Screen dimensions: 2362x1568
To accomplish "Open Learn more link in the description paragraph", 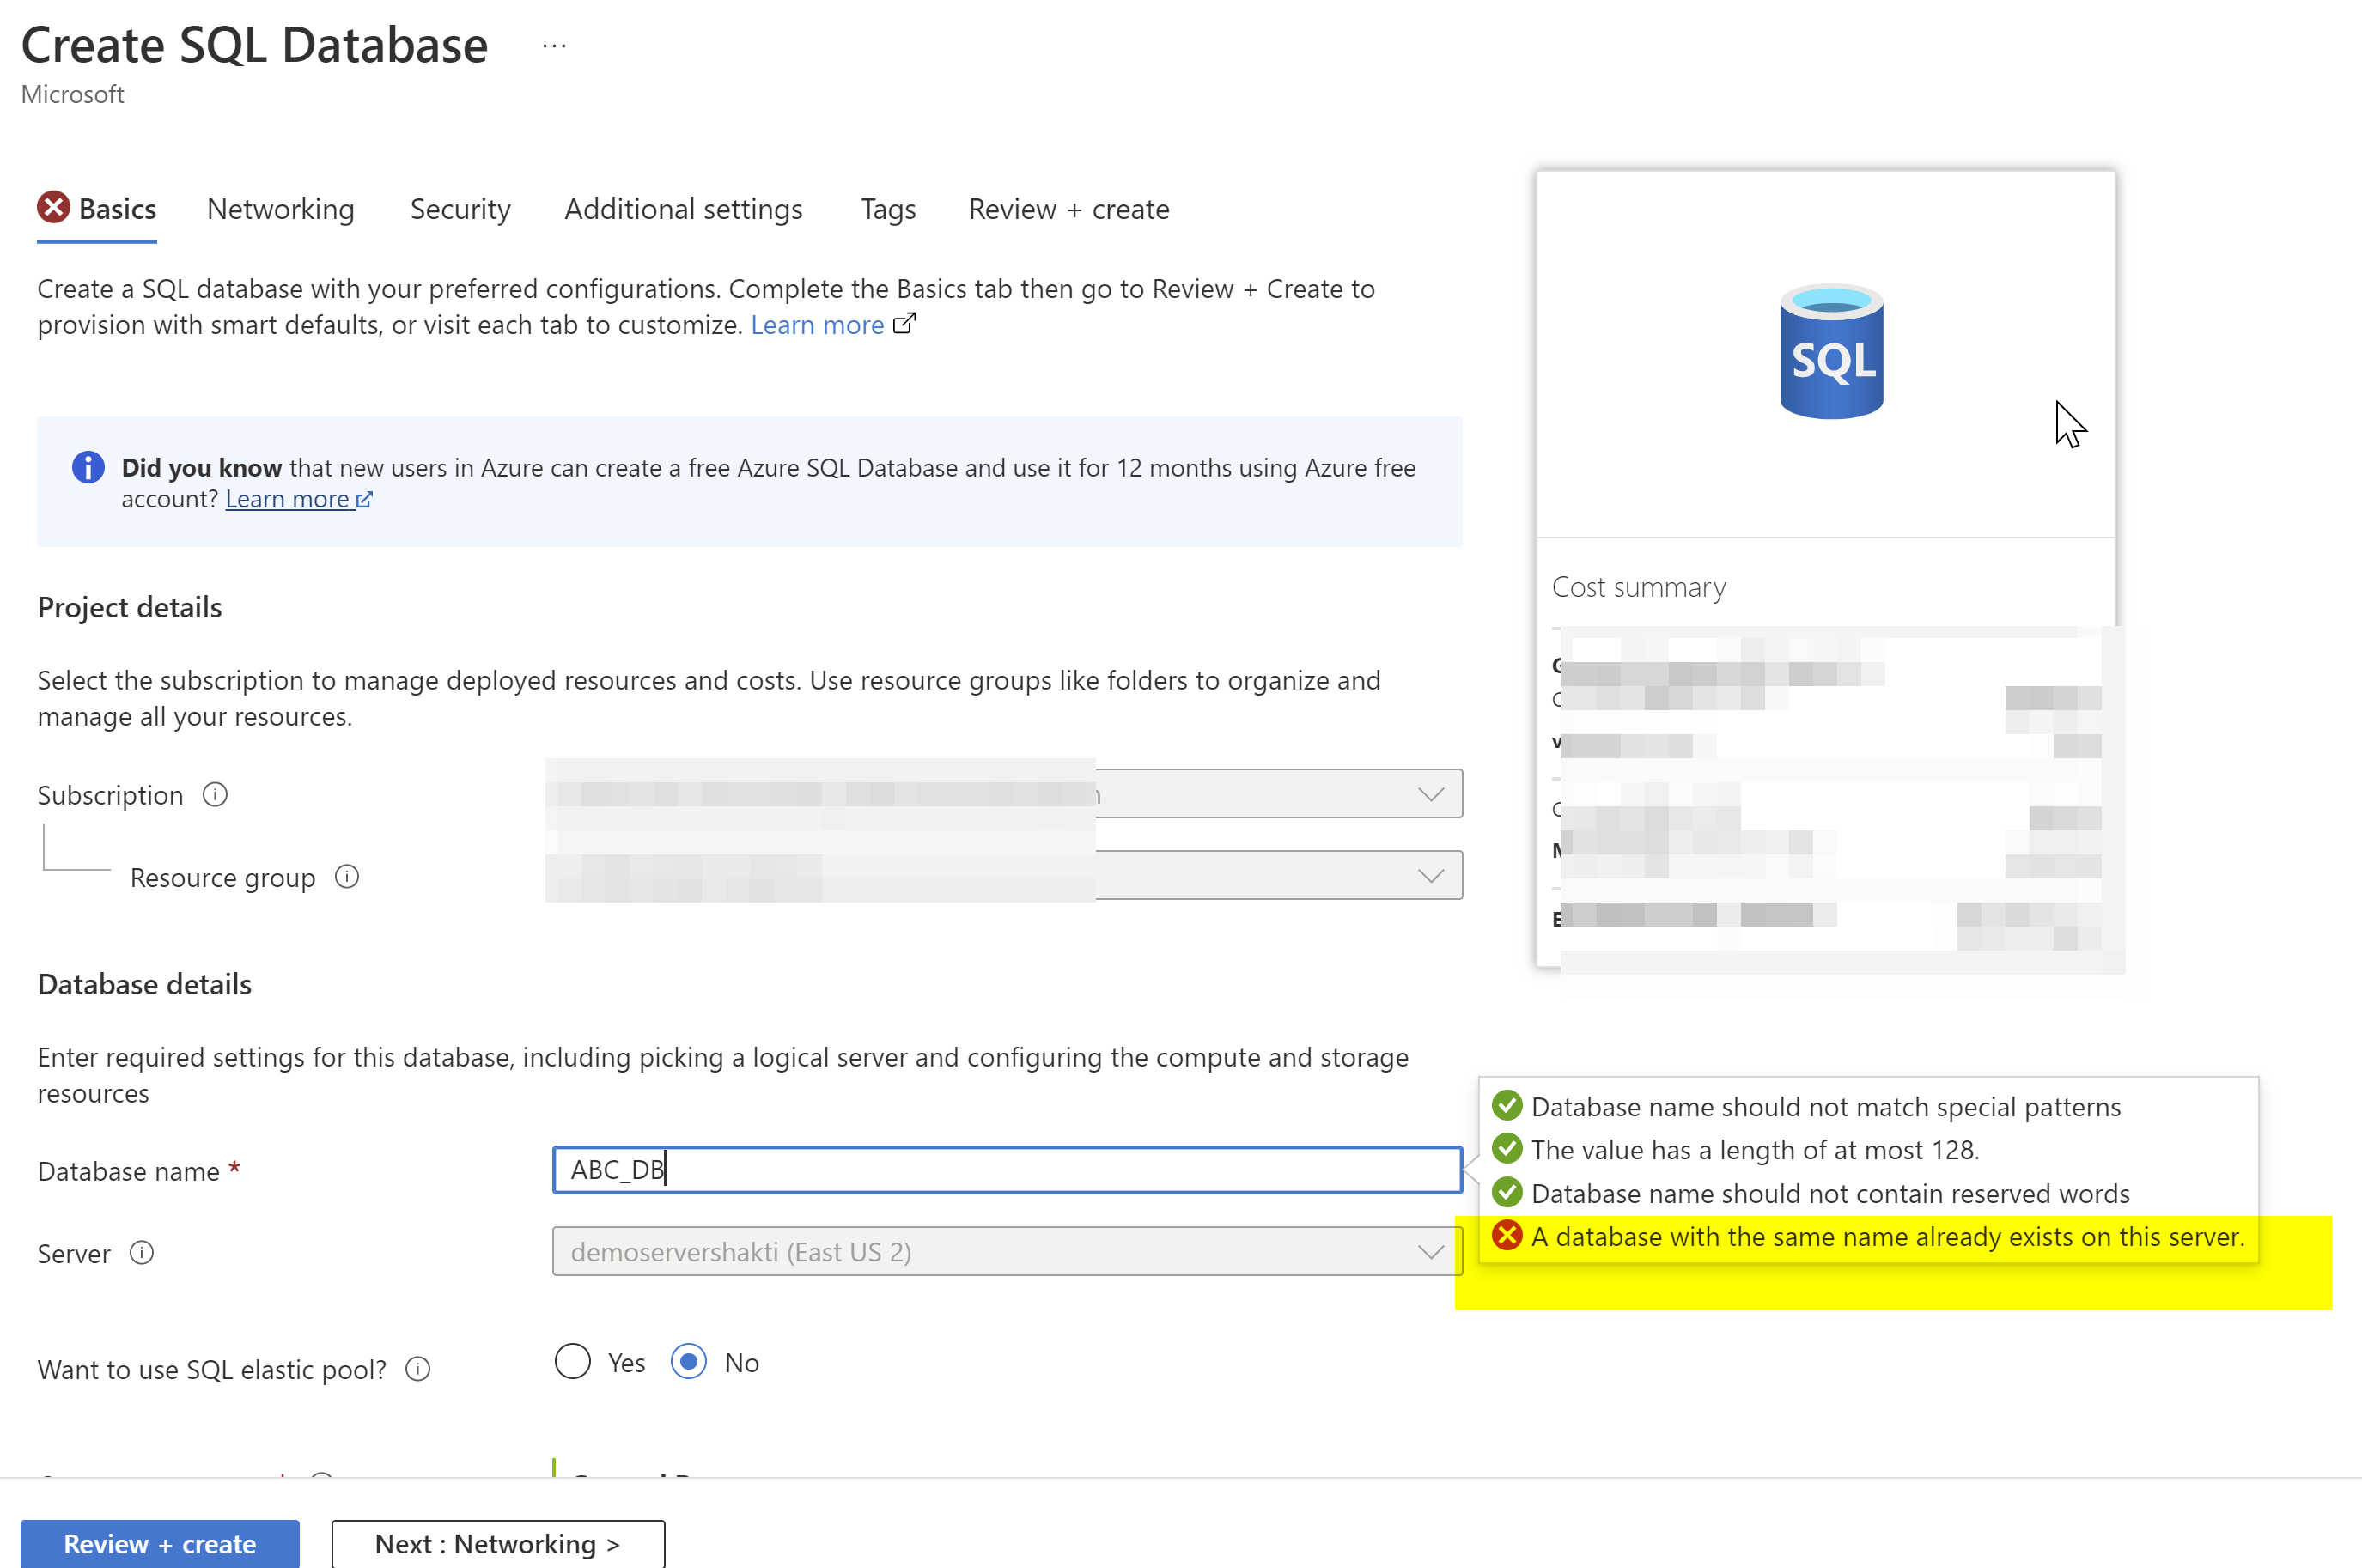I will coord(817,325).
